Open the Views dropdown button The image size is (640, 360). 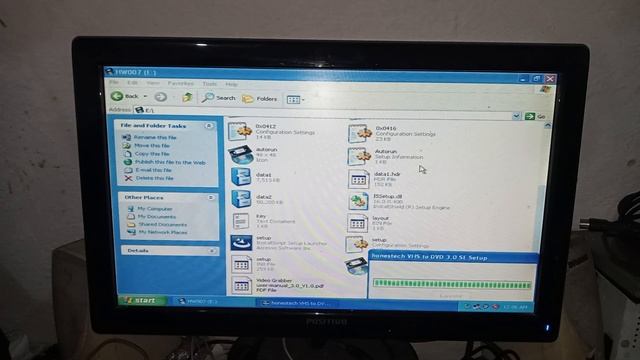(x=296, y=100)
